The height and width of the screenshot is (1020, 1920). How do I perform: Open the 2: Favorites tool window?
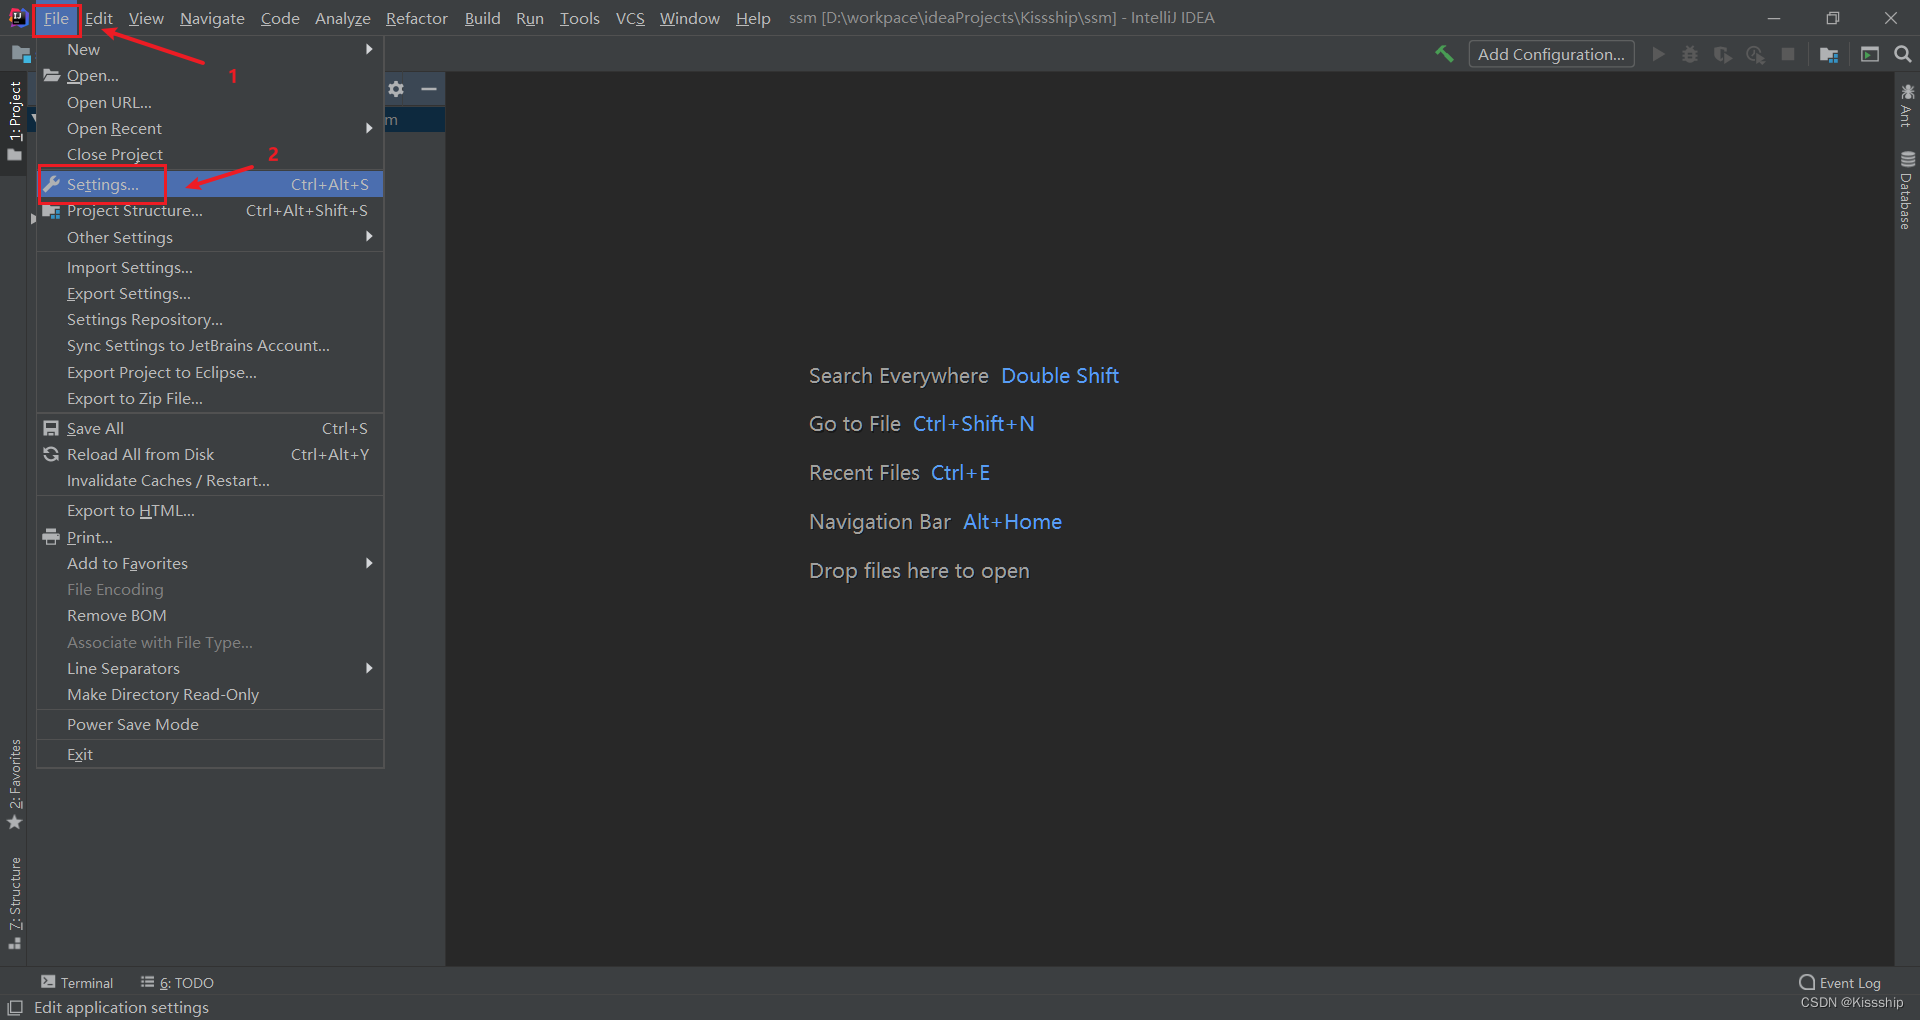[14, 784]
